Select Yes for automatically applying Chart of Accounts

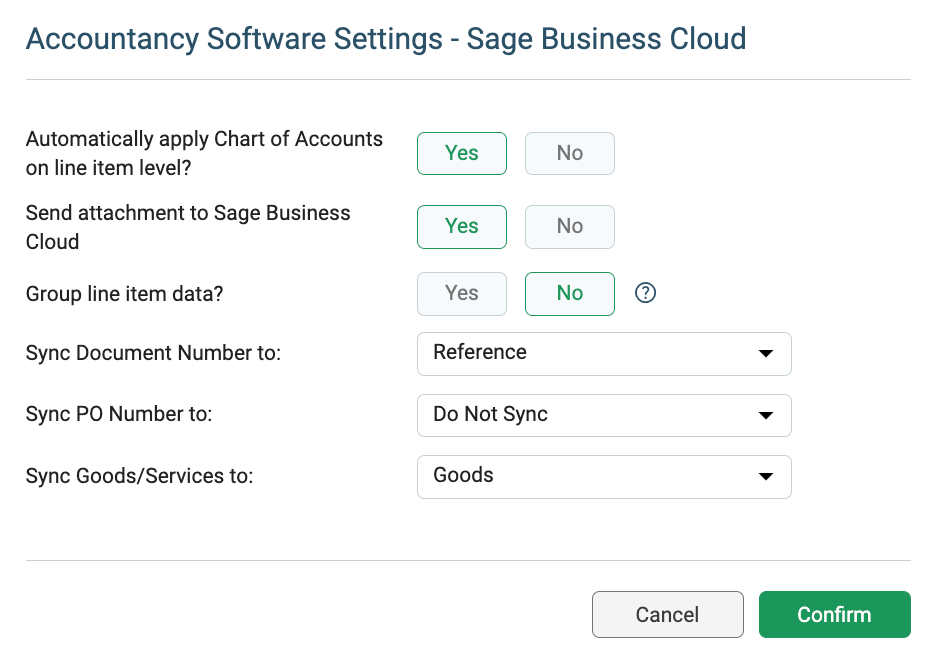(462, 153)
